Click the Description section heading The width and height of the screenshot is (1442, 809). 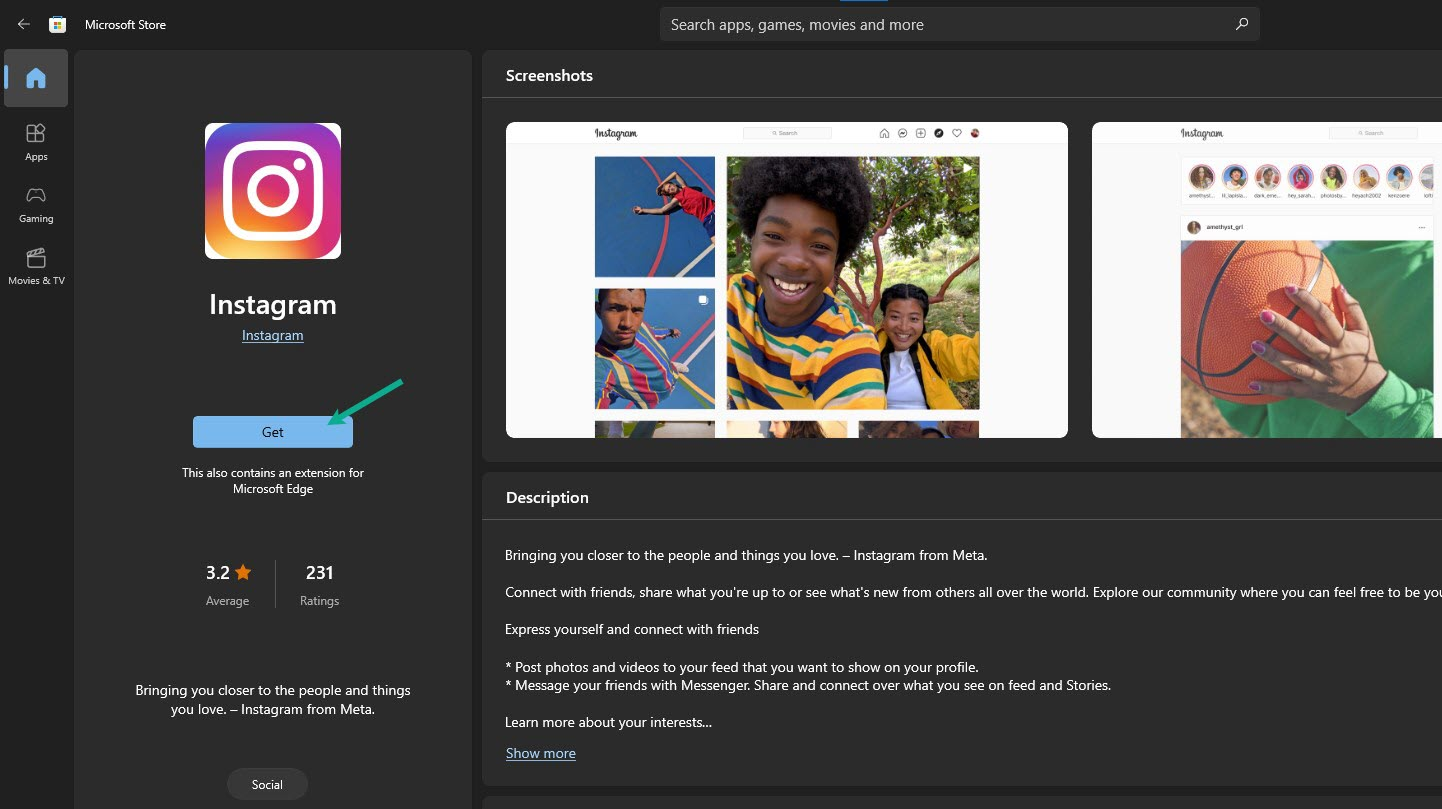tap(547, 497)
